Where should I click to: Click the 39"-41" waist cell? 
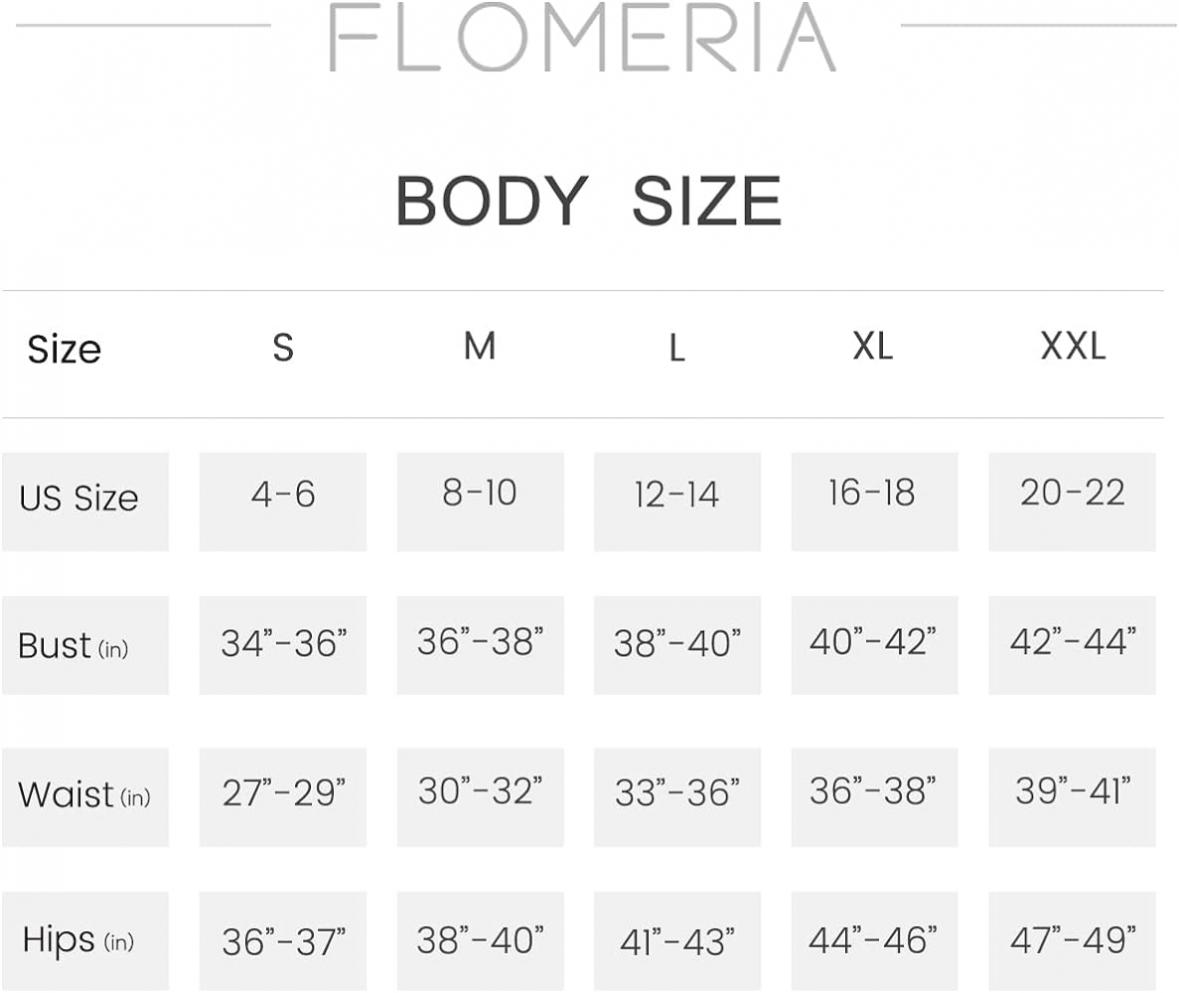pos(1072,797)
